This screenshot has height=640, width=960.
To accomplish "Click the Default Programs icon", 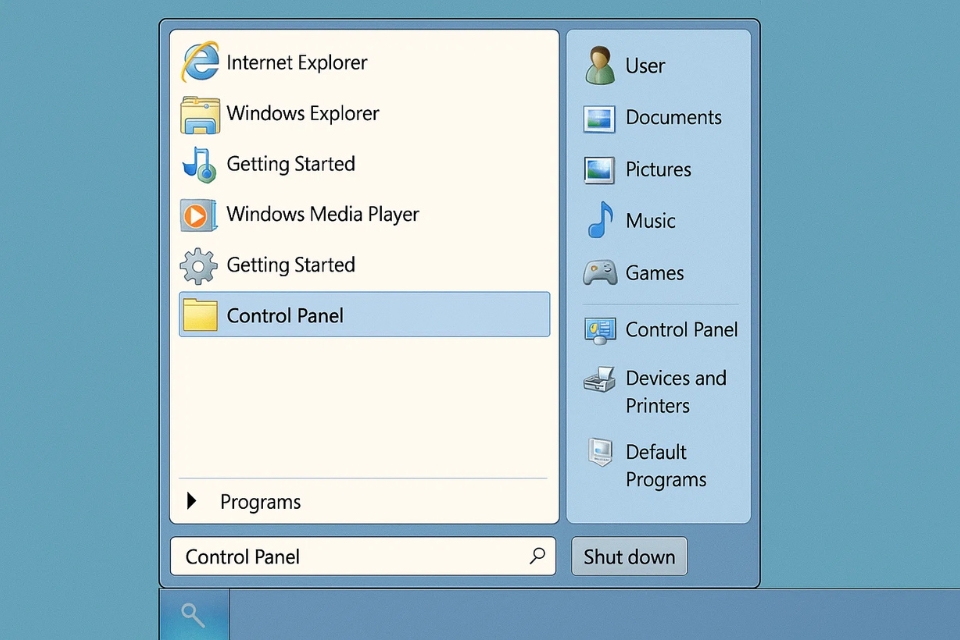I will click(600, 453).
